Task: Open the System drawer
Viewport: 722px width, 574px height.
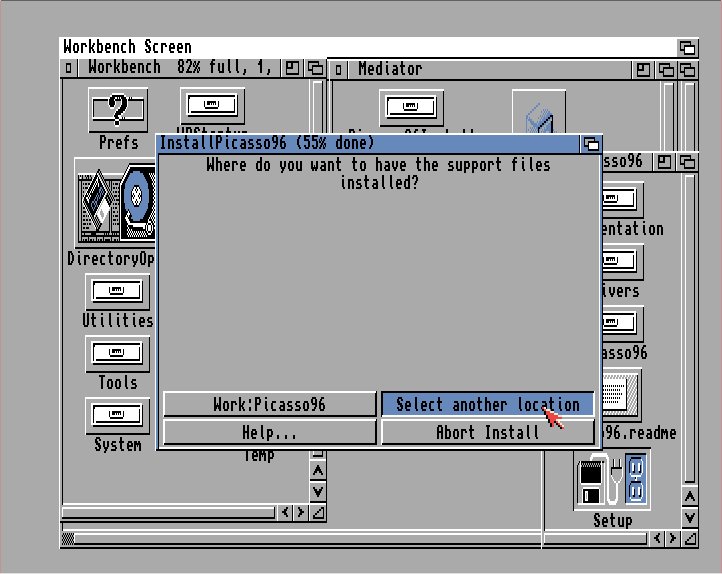Action: click(x=118, y=417)
